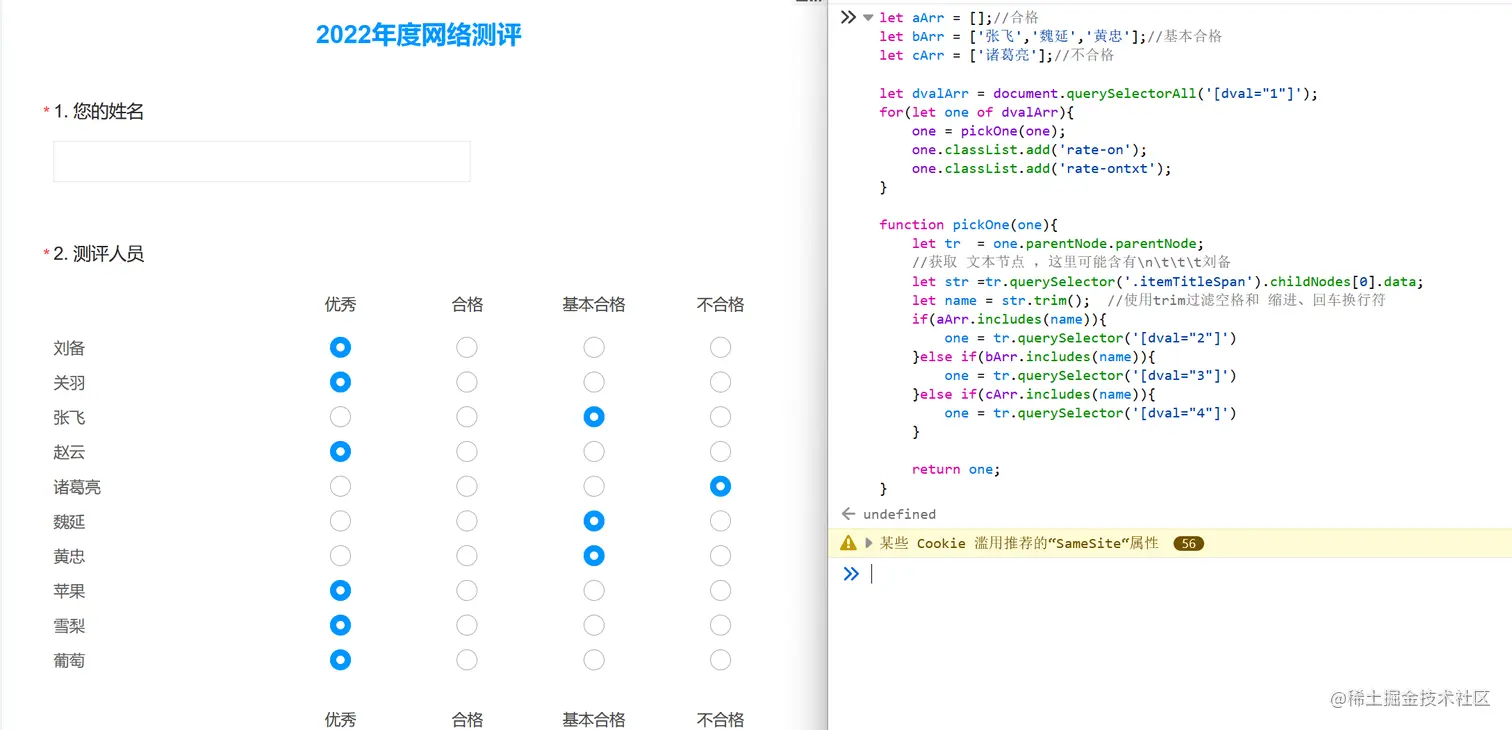This screenshot has height=730, width=1512.
Task: Click the yellow warning triangle icon
Action: [848, 543]
